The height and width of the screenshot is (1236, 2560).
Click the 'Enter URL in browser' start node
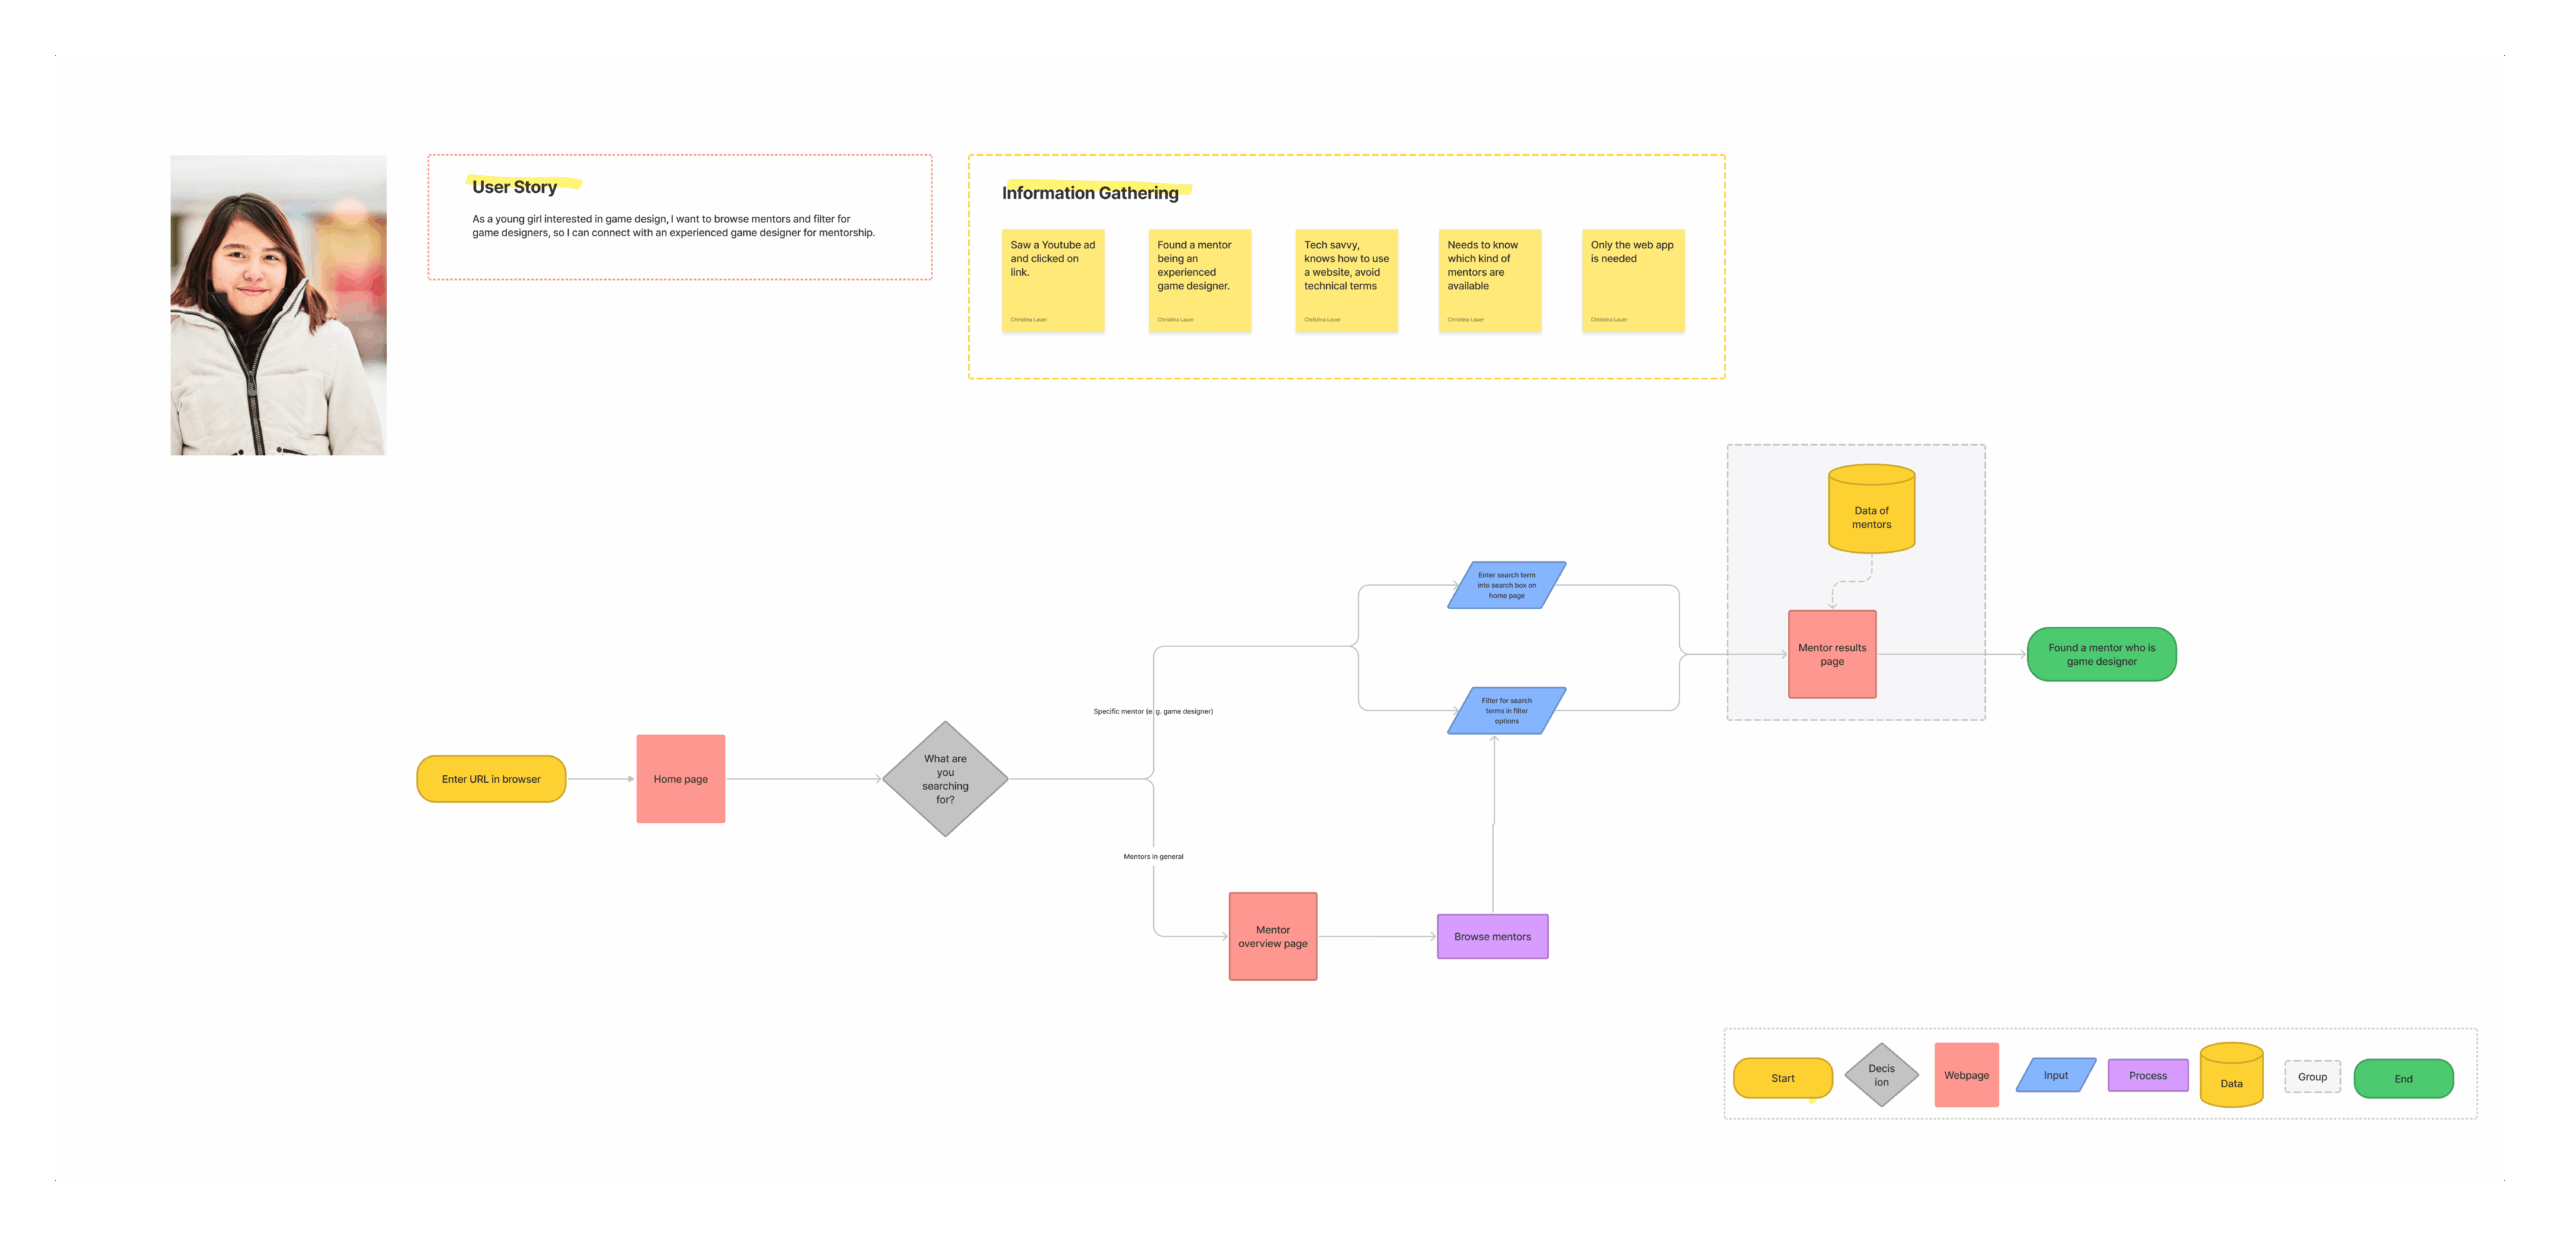[490, 778]
